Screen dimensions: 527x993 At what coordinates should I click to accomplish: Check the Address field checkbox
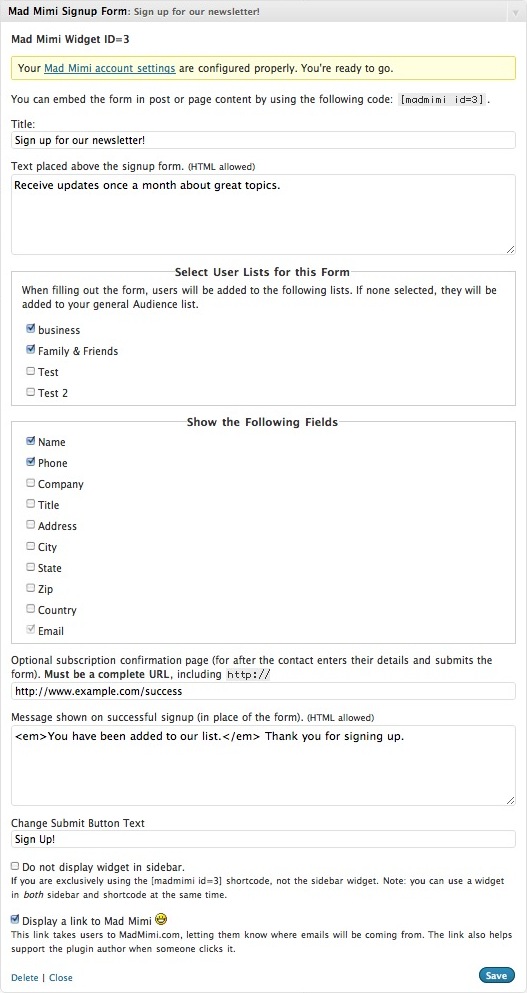tap(30, 525)
